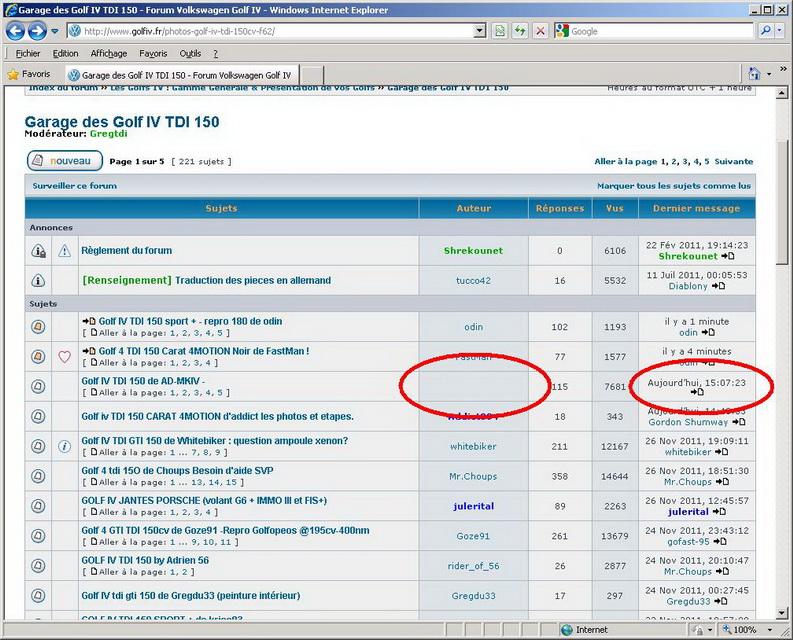Open author rider_of_56 profile
Screen dimensions: 793x640
tap(473, 566)
